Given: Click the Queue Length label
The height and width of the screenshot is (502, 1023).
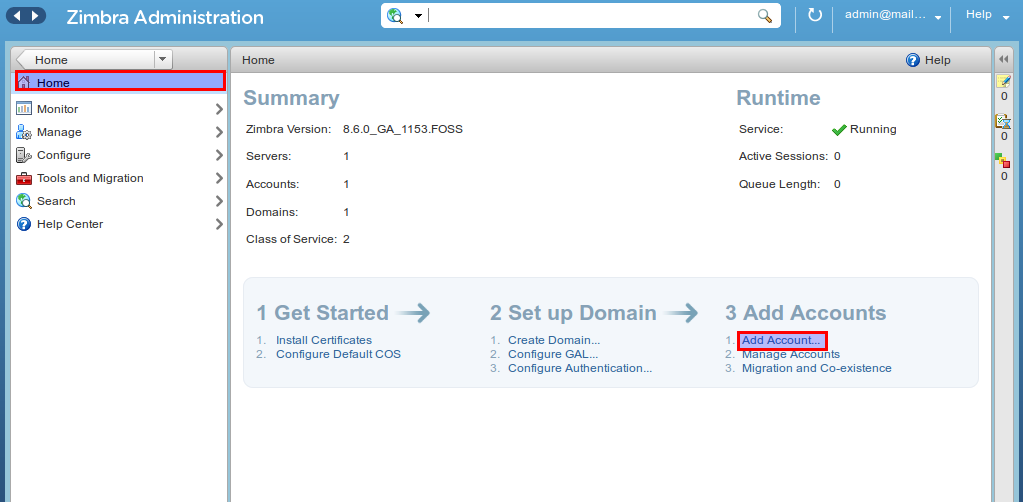Looking at the screenshot, I should [780, 184].
